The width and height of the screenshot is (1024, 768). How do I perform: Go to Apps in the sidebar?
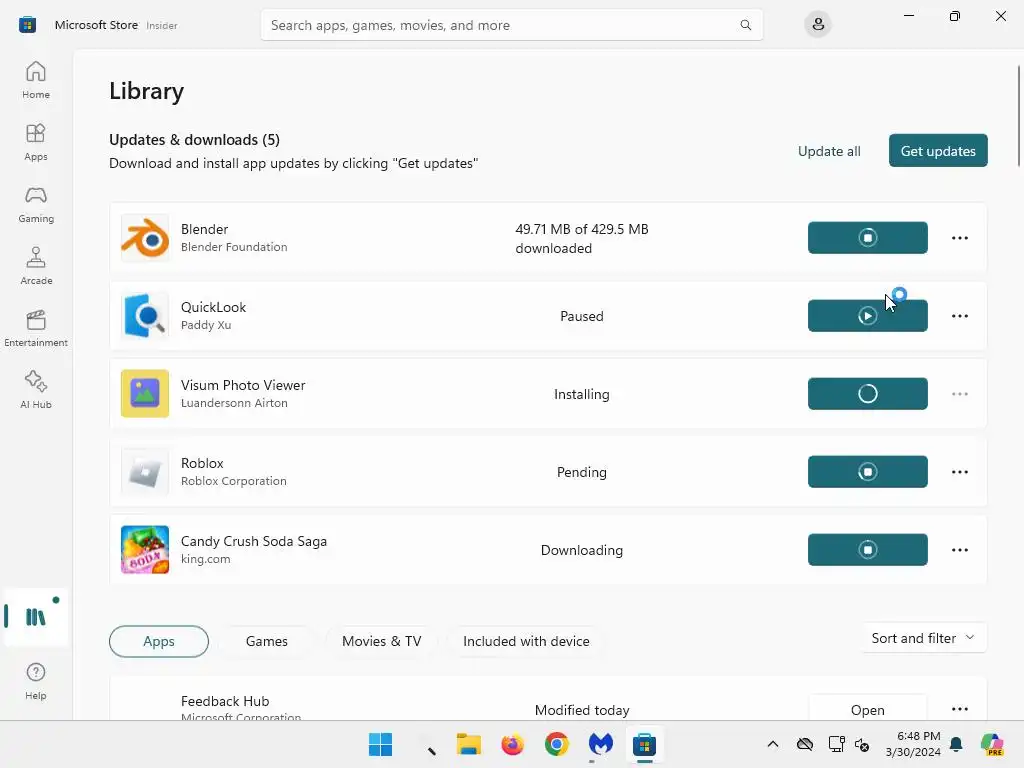36,142
